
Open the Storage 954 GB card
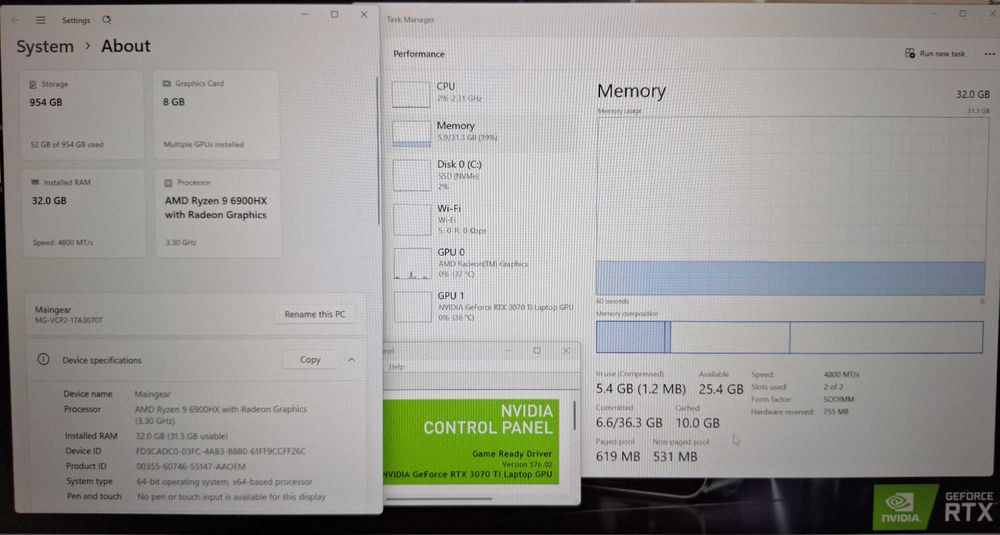pyautogui.click(x=82, y=114)
